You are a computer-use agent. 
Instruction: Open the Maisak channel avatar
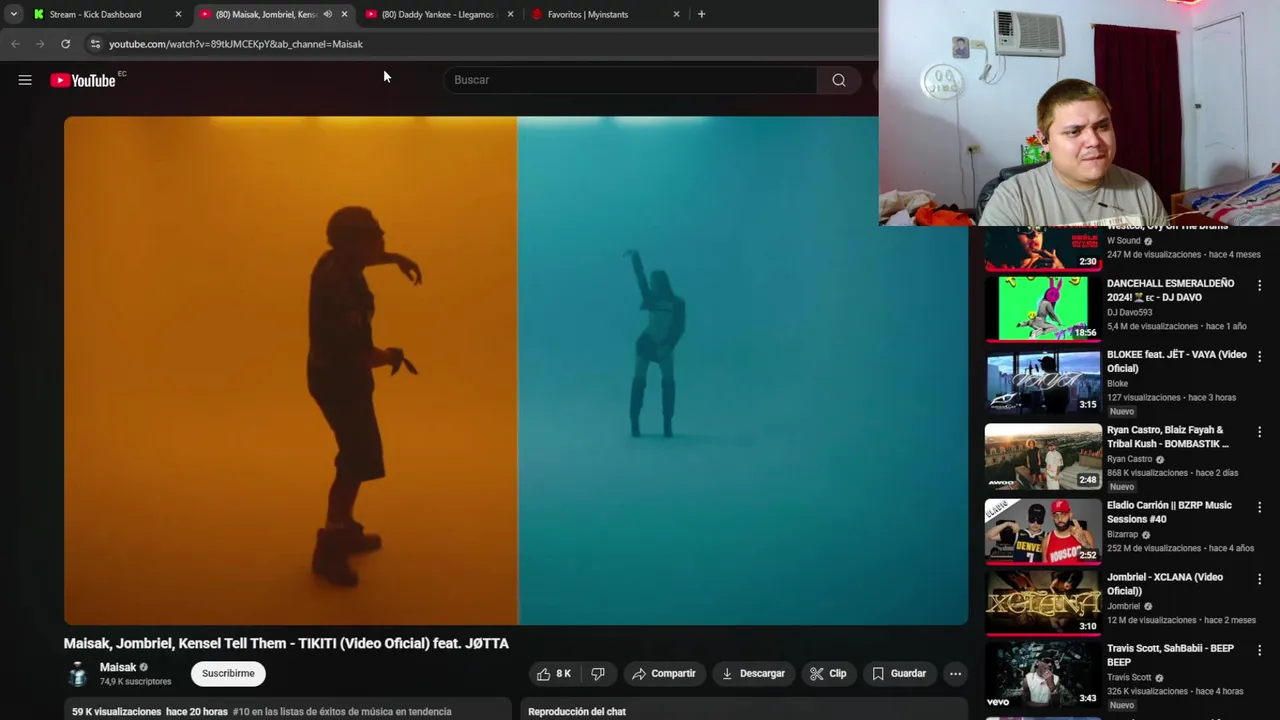77,674
